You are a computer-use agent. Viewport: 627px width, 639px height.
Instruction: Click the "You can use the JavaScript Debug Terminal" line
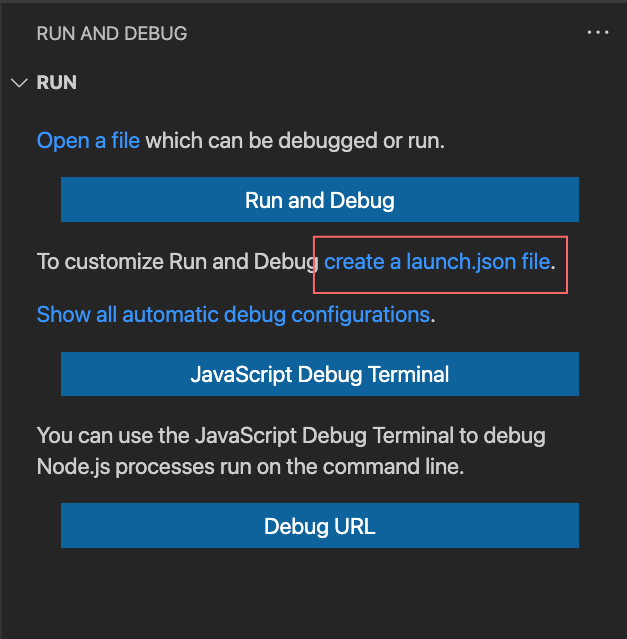pos(291,436)
